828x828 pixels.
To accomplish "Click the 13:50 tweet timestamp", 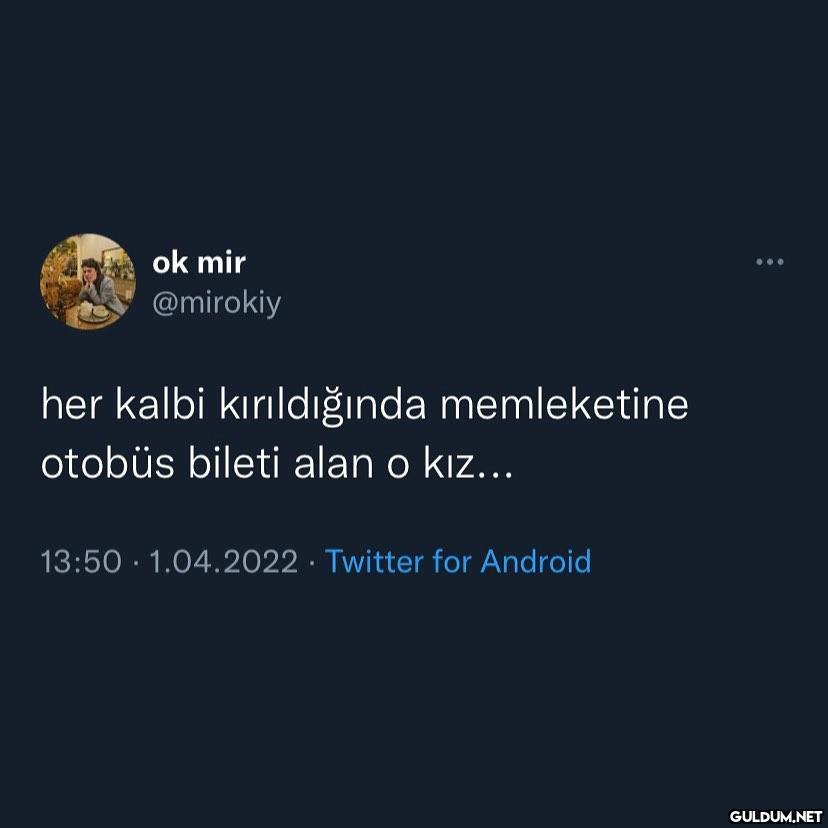I will click(81, 561).
